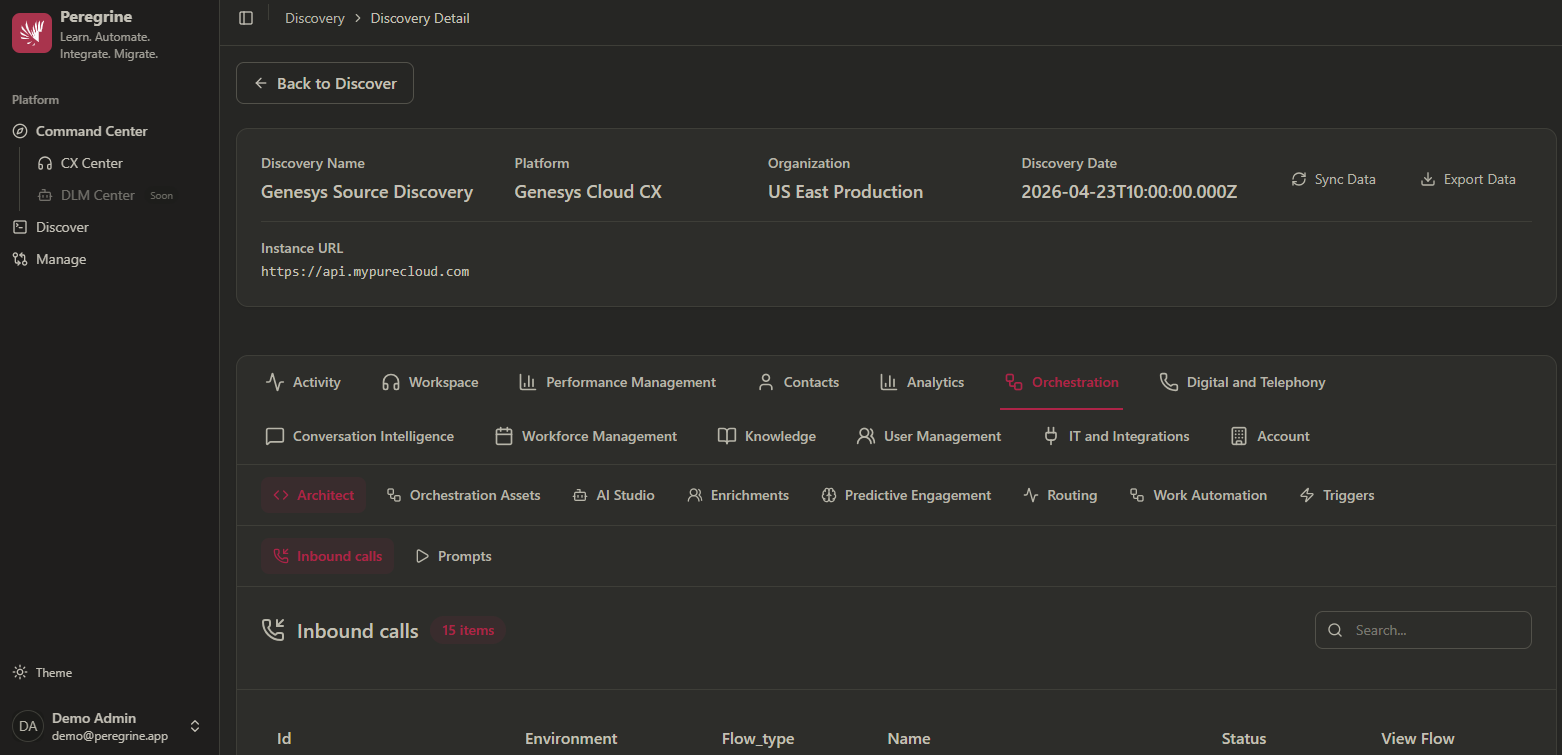Switch to the Workforce Management tab

click(x=586, y=436)
